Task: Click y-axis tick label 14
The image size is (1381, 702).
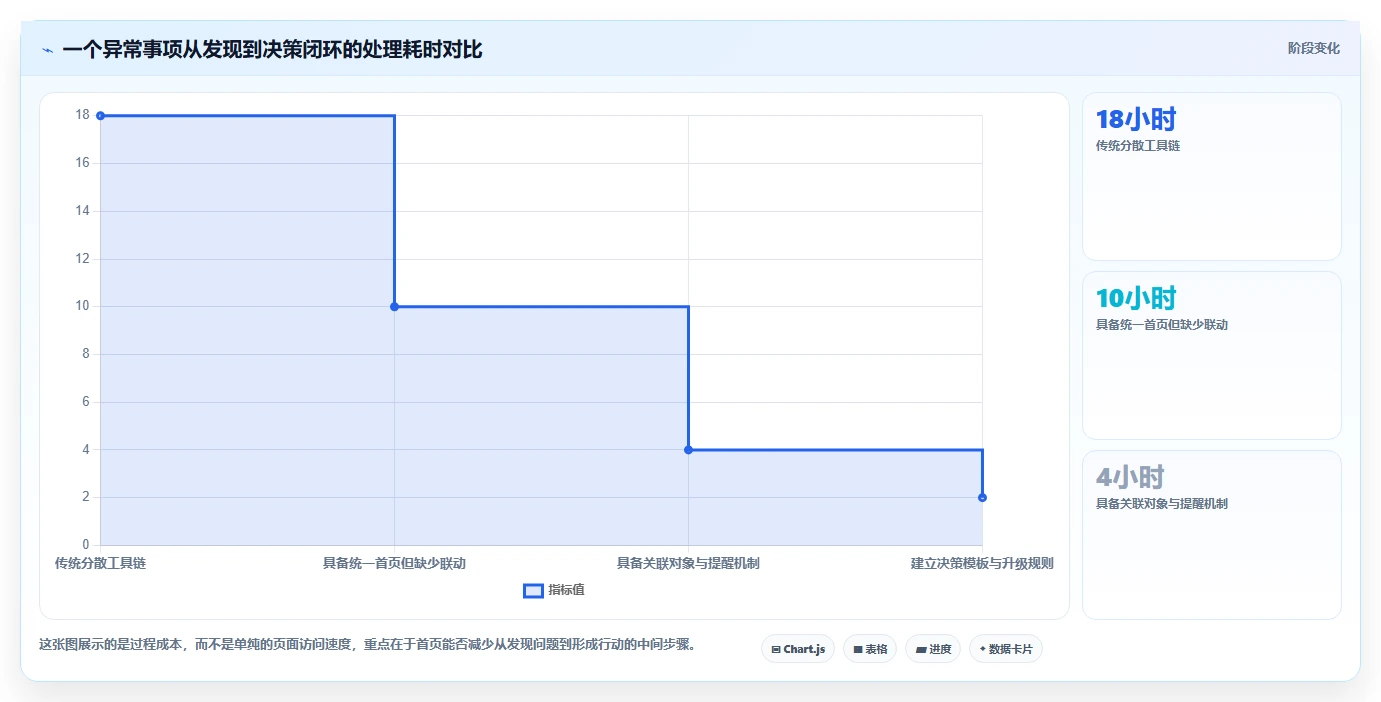Action: (82, 211)
